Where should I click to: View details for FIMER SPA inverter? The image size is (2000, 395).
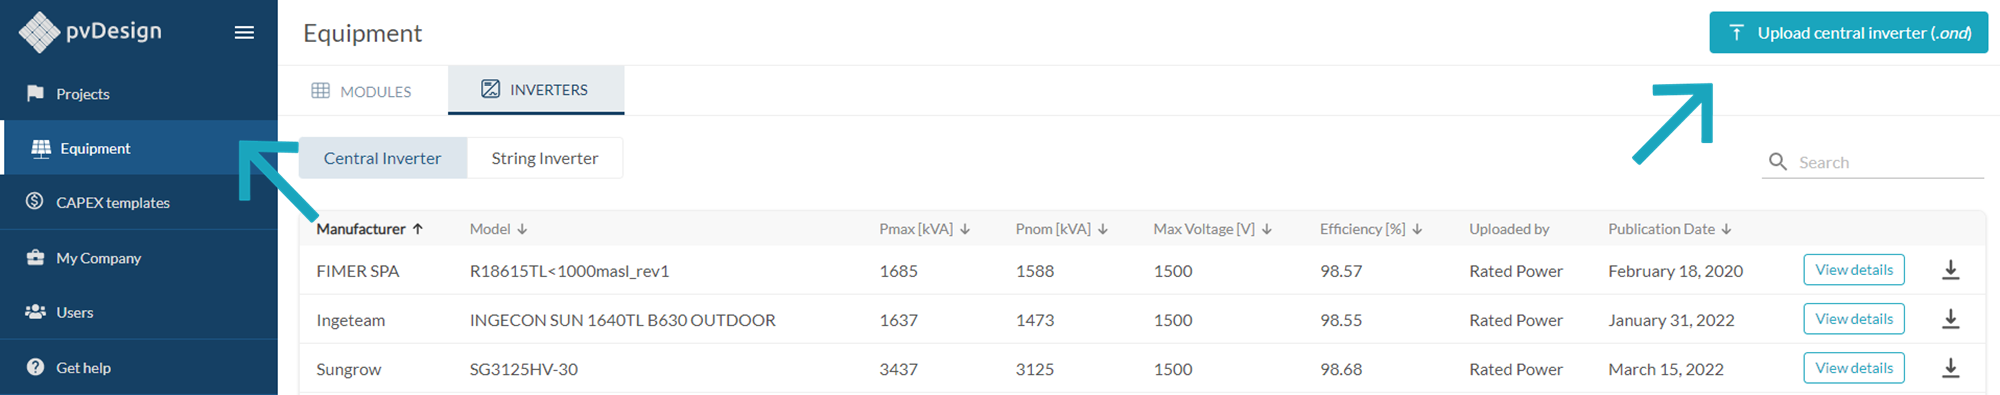[1854, 270]
